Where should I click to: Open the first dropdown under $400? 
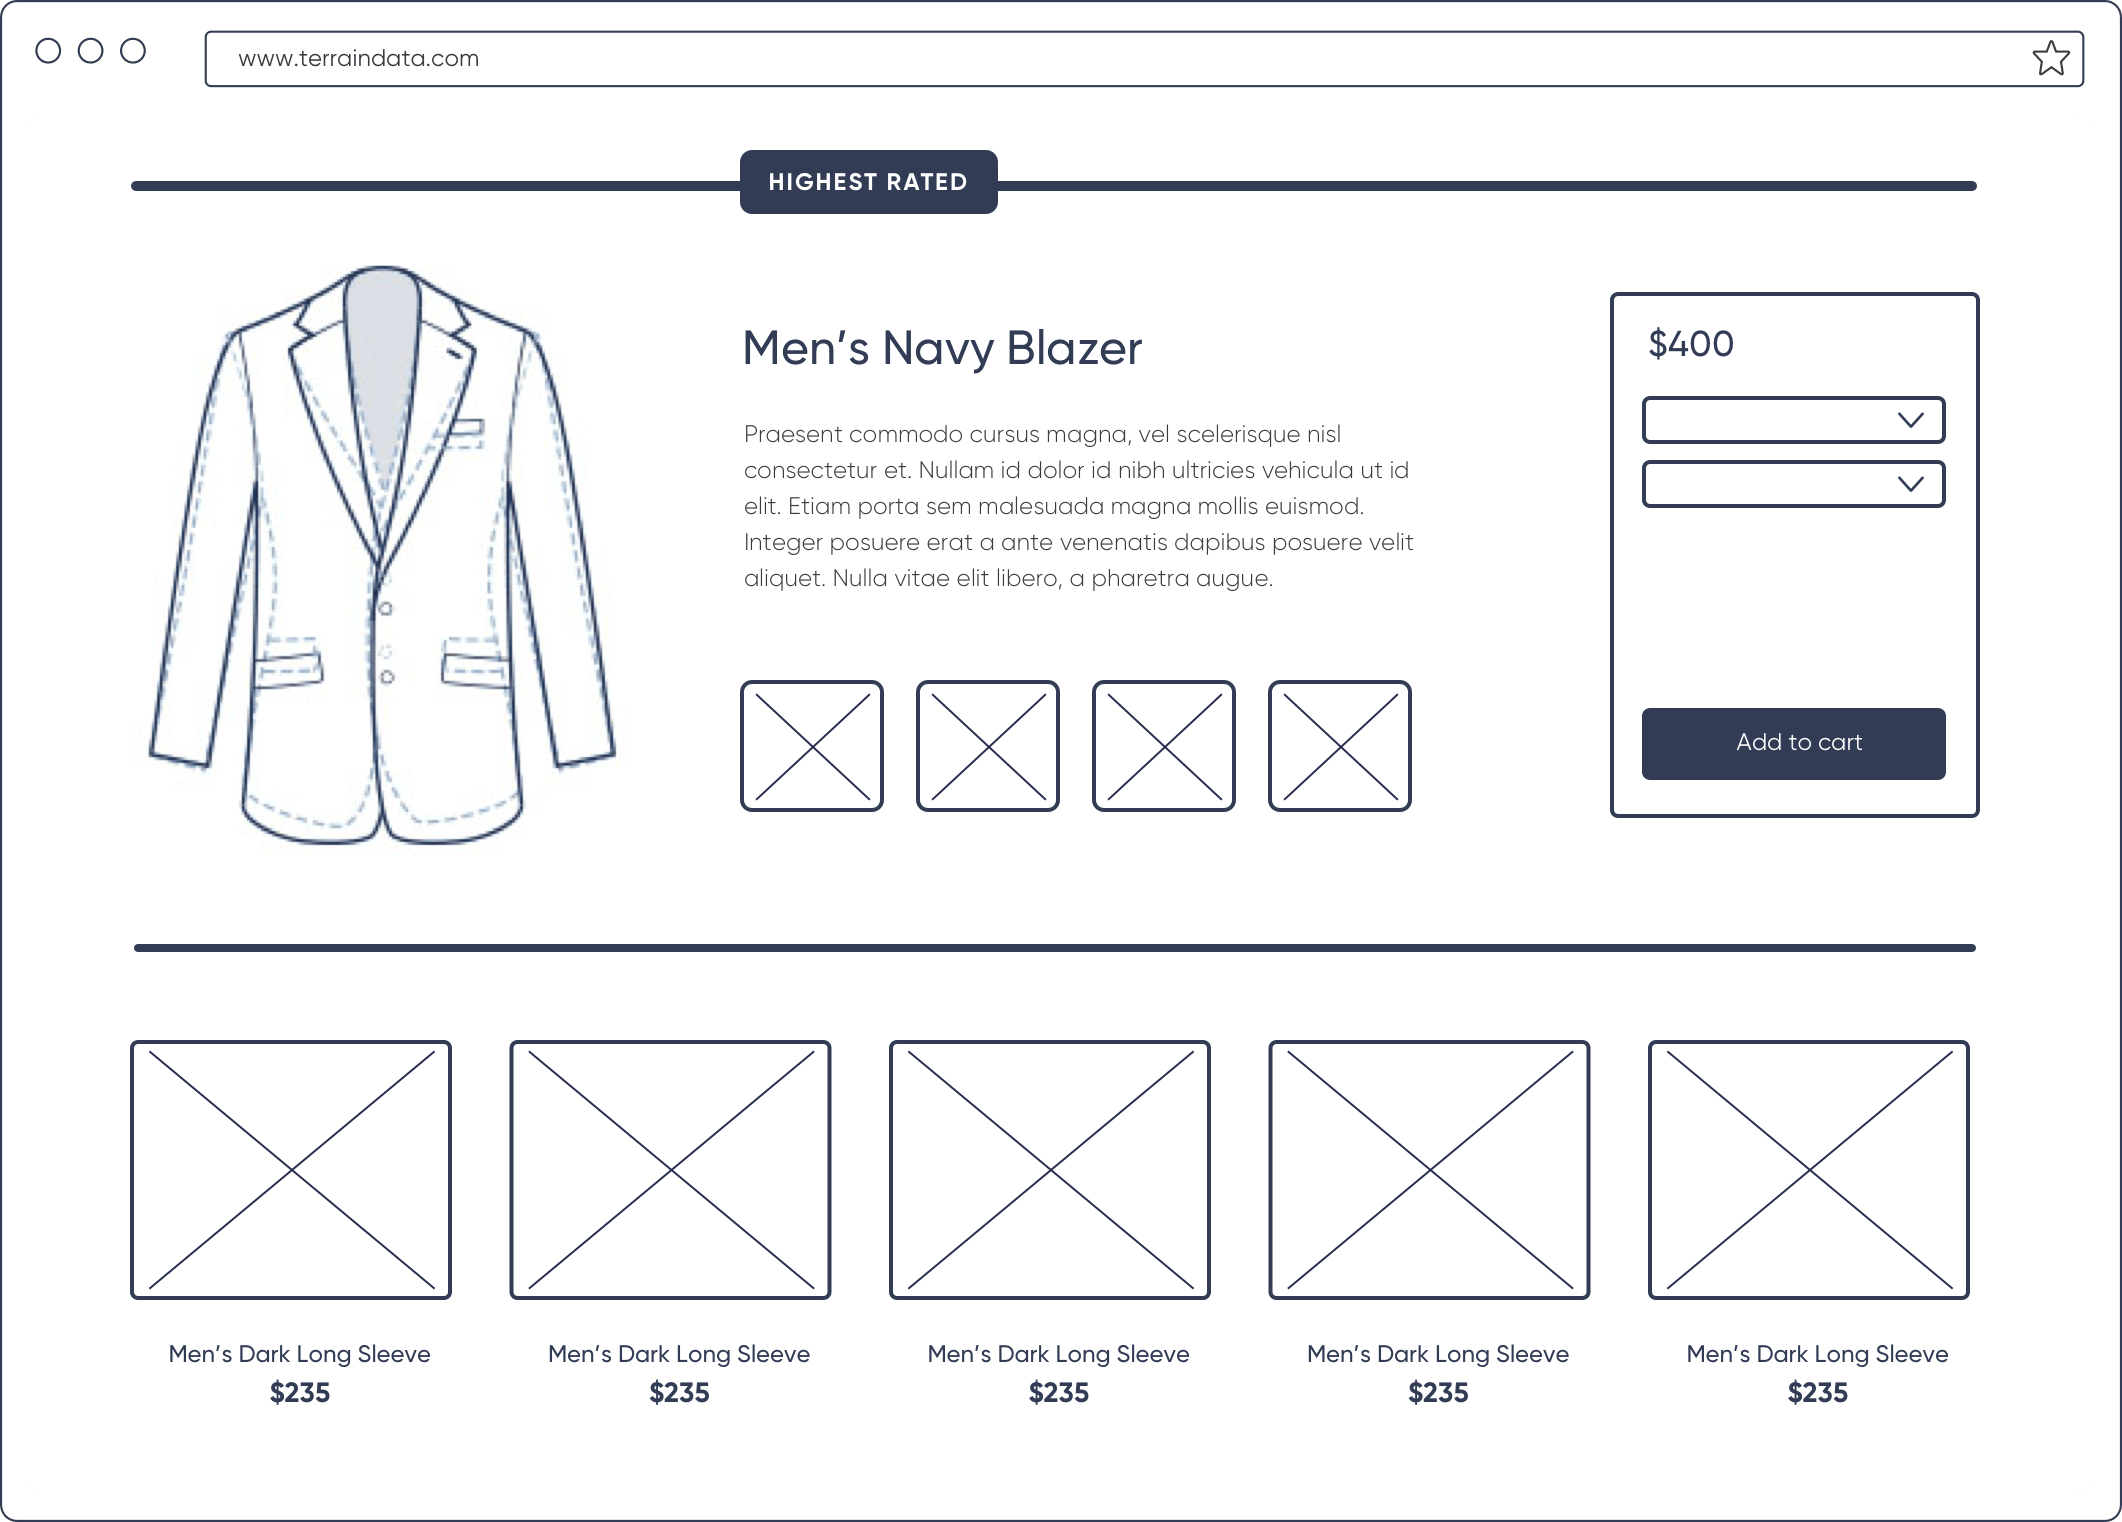point(1770,420)
